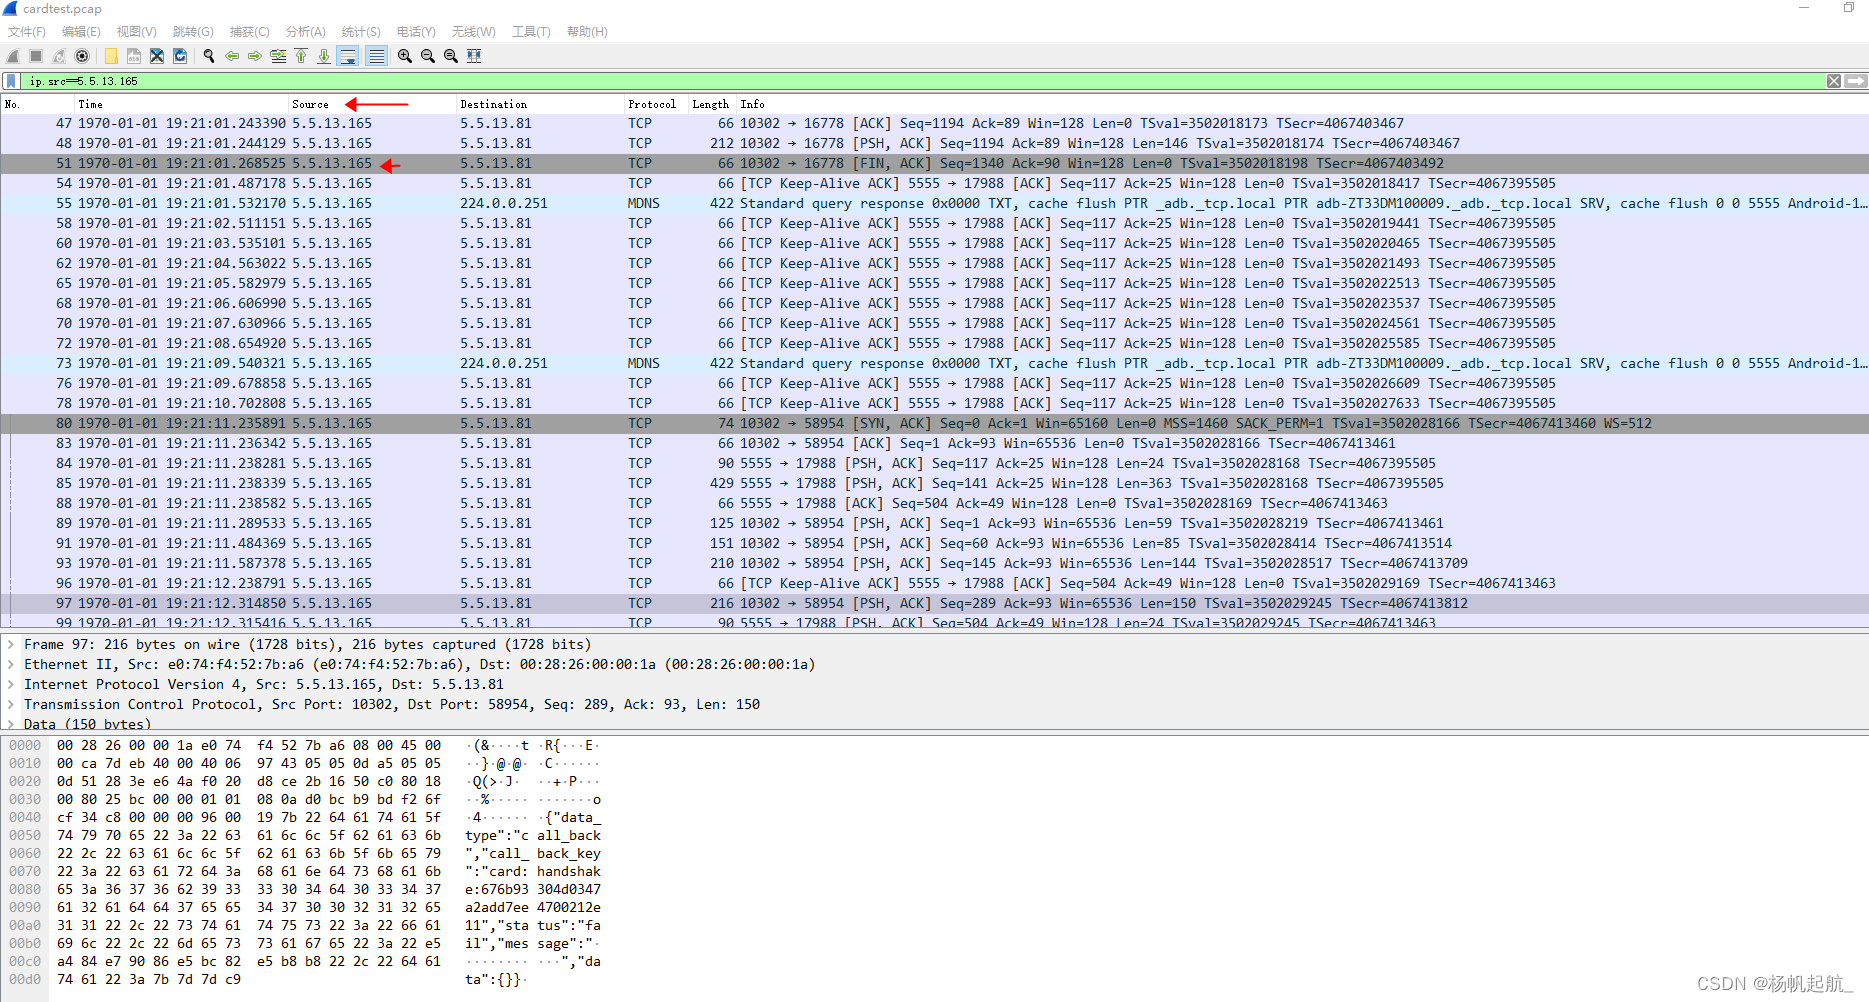The width and height of the screenshot is (1869, 1002).
Task: Reset text zoom to normal size
Action: tap(451, 56)
